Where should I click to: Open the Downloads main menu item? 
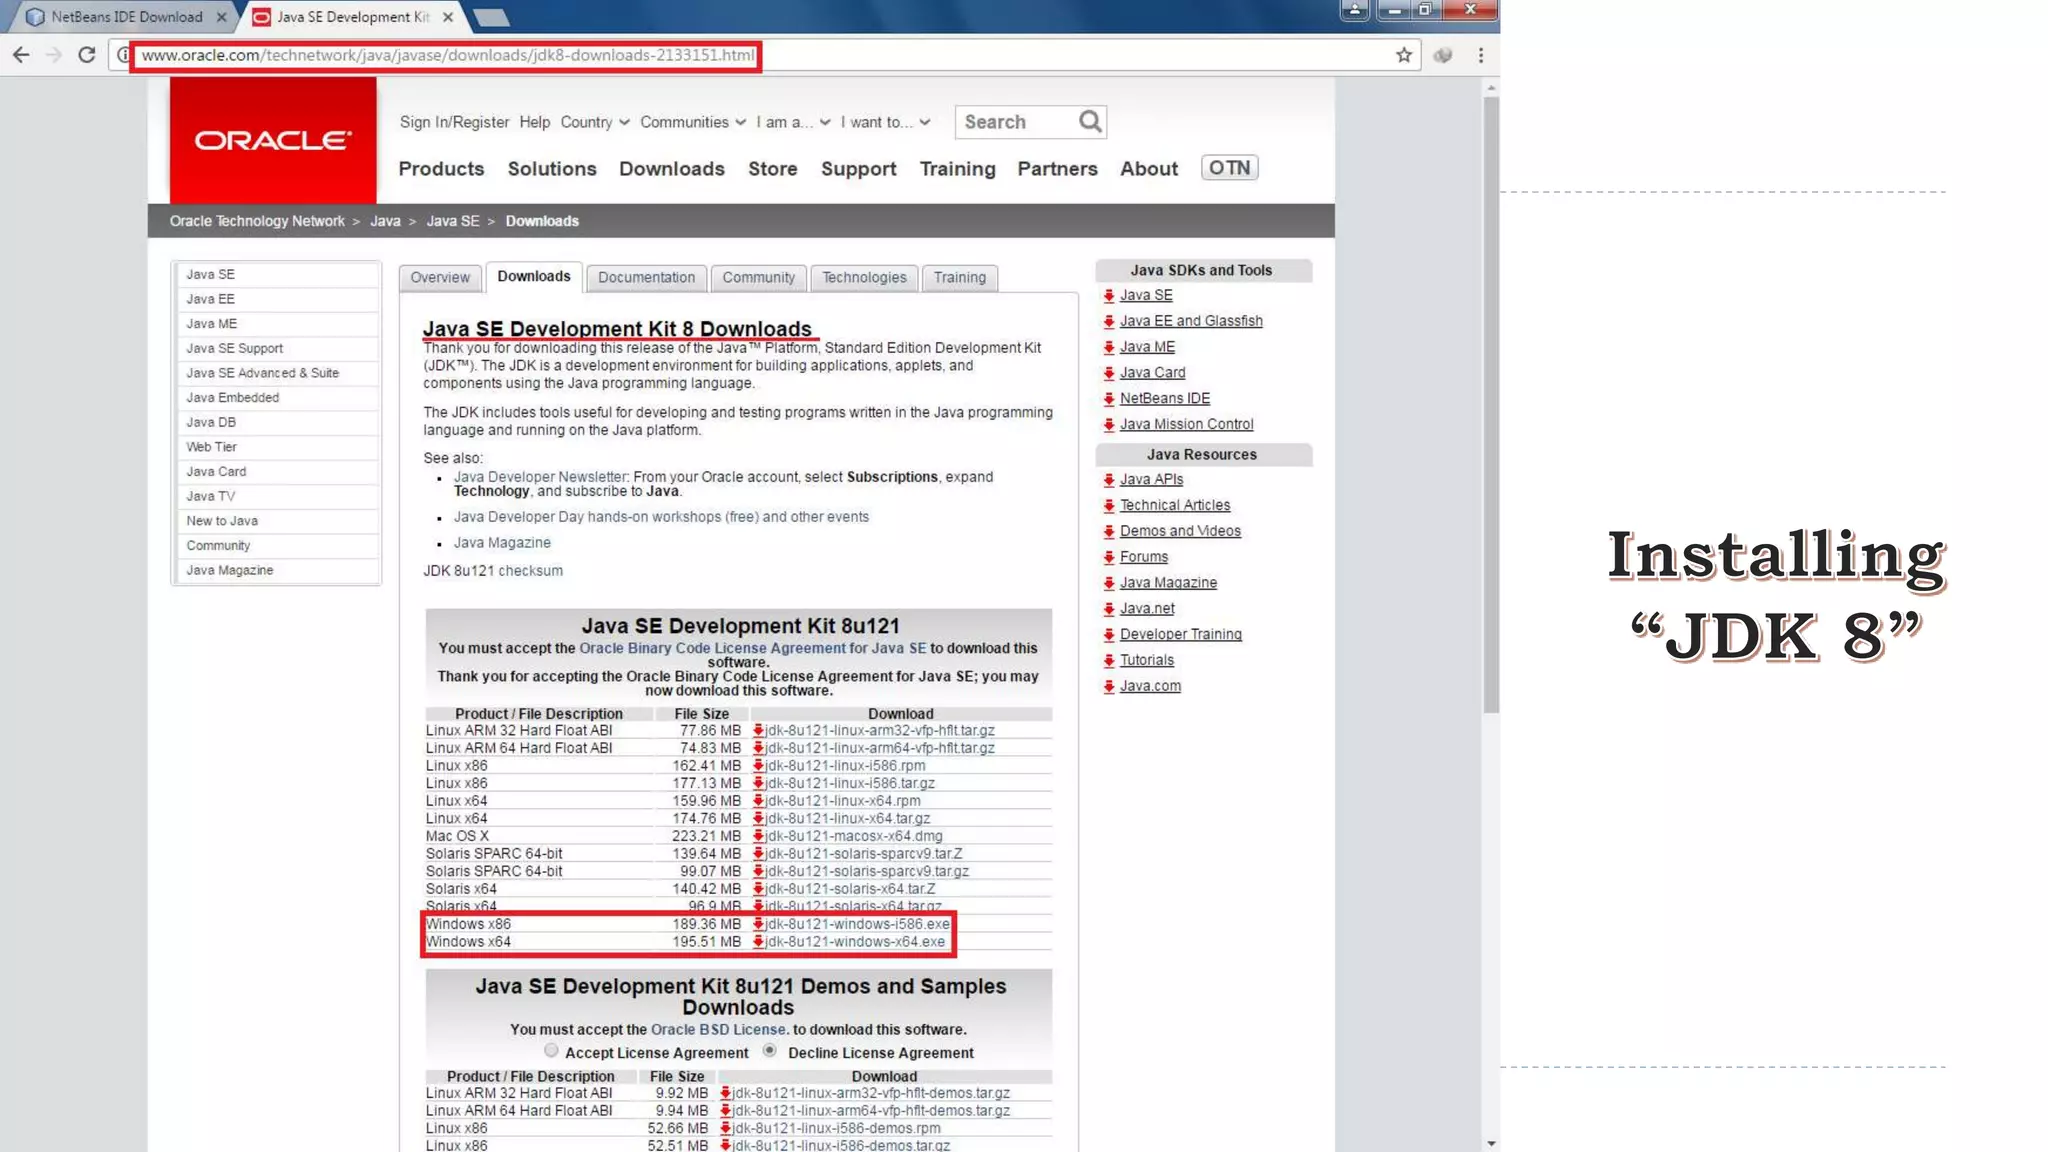click(671, 169)
